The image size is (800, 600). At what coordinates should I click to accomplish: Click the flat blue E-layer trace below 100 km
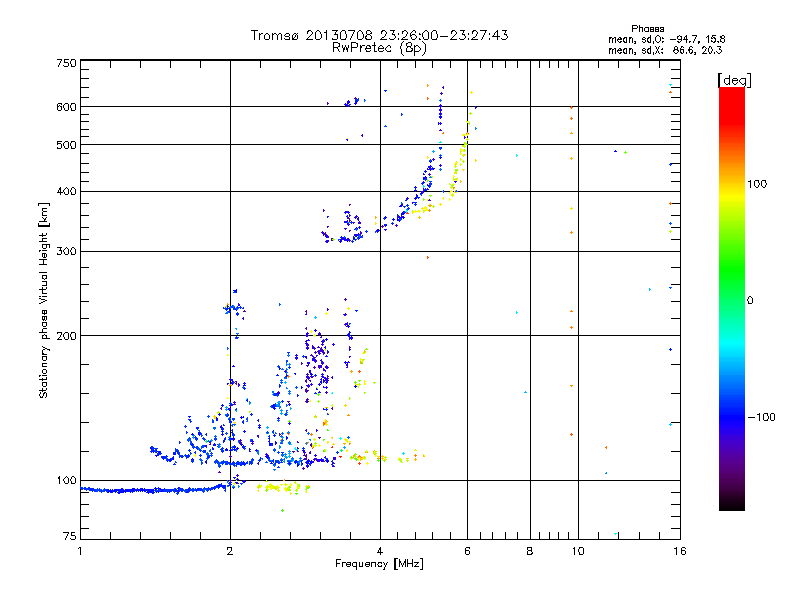pos(153,490)
